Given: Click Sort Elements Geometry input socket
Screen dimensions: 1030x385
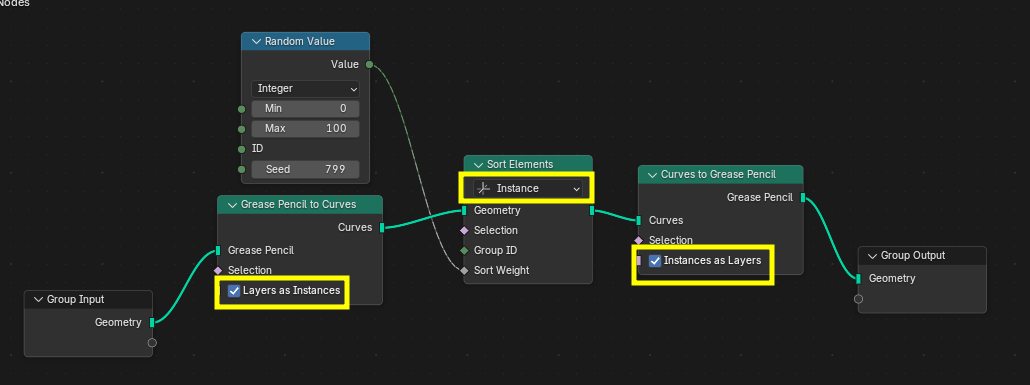Looking at the screenshot, I should click(x=464, y=211).
